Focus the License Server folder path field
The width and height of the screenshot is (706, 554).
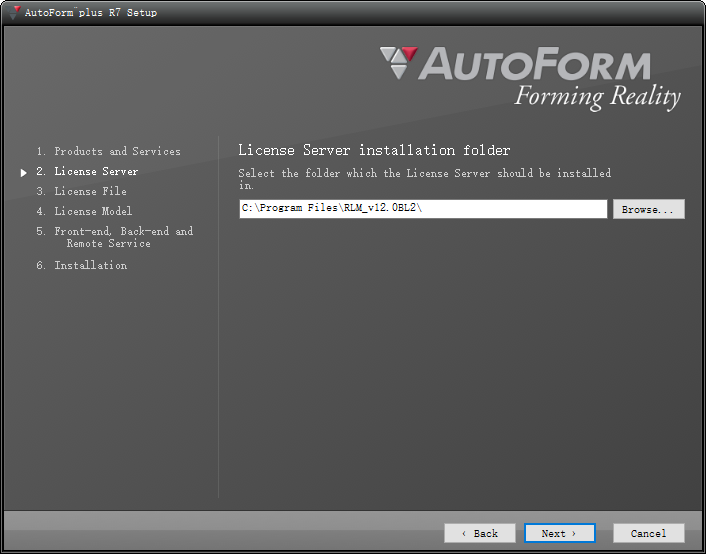point(423,209)
